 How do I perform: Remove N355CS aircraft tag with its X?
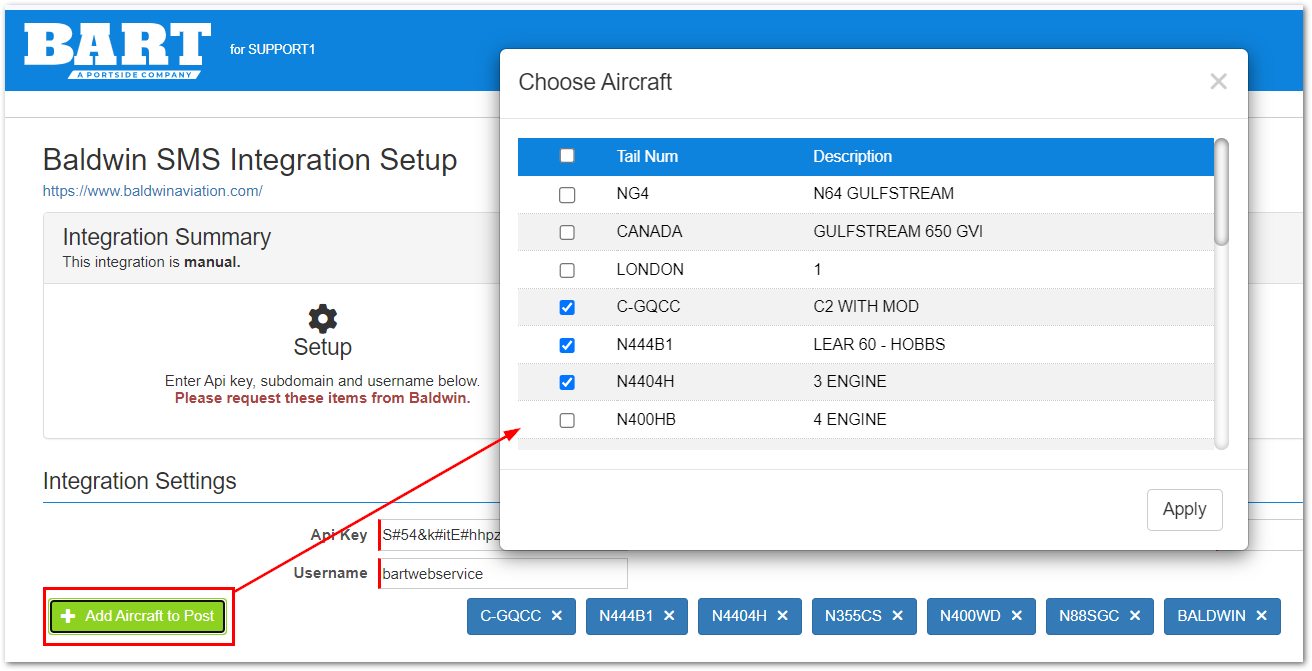pyautogui.click(x=898, y=616)
